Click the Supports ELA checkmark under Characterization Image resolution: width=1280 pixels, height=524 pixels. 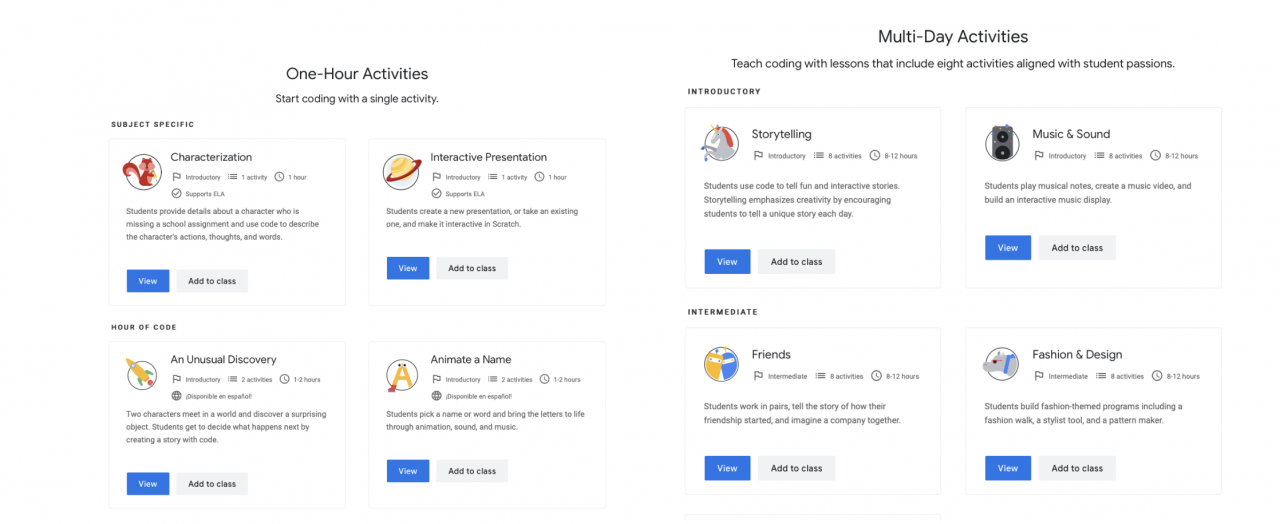pos(176,193)
